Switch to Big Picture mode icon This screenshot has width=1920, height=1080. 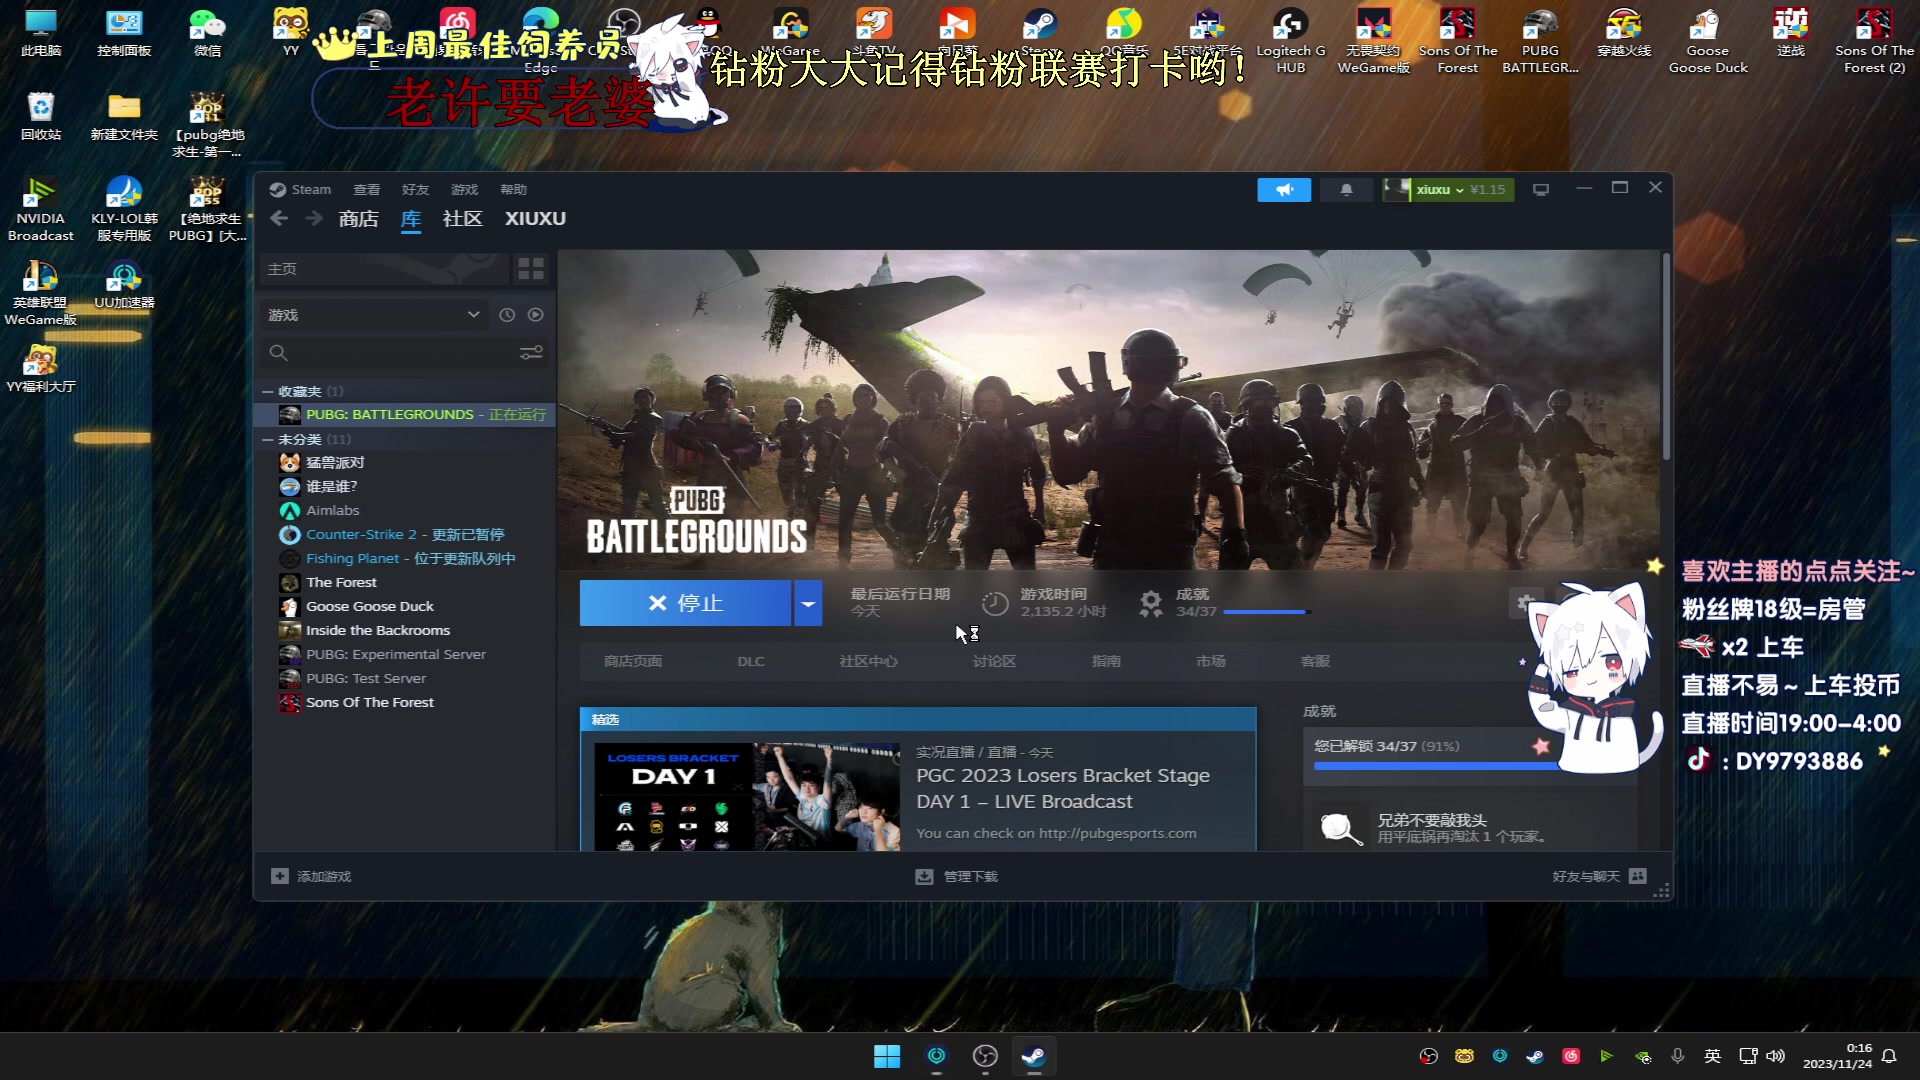tap(1540, 190)
